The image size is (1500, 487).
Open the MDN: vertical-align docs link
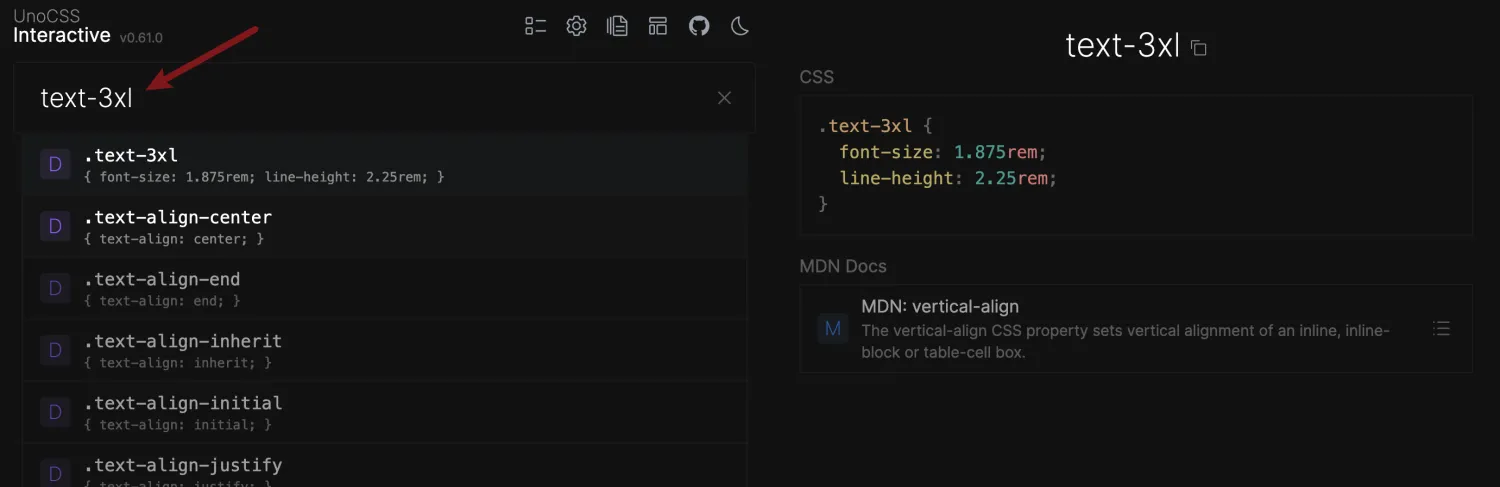(x=940, y=307)
